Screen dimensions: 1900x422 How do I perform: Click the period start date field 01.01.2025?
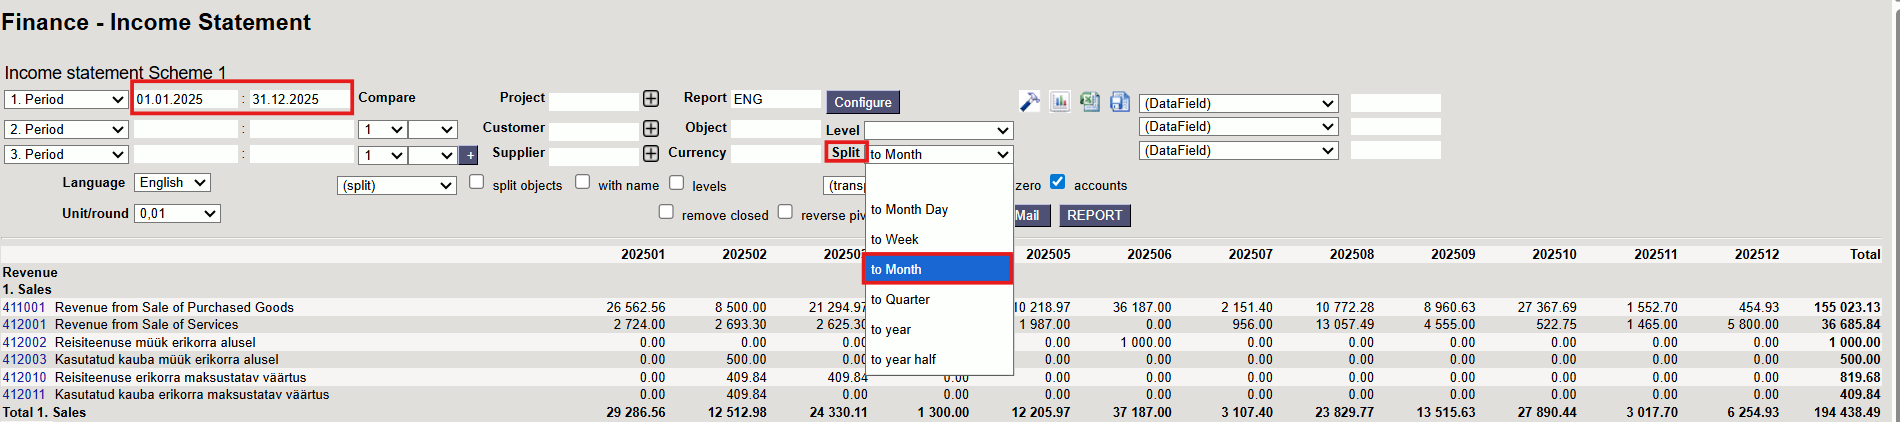click(x=185, y=99)
